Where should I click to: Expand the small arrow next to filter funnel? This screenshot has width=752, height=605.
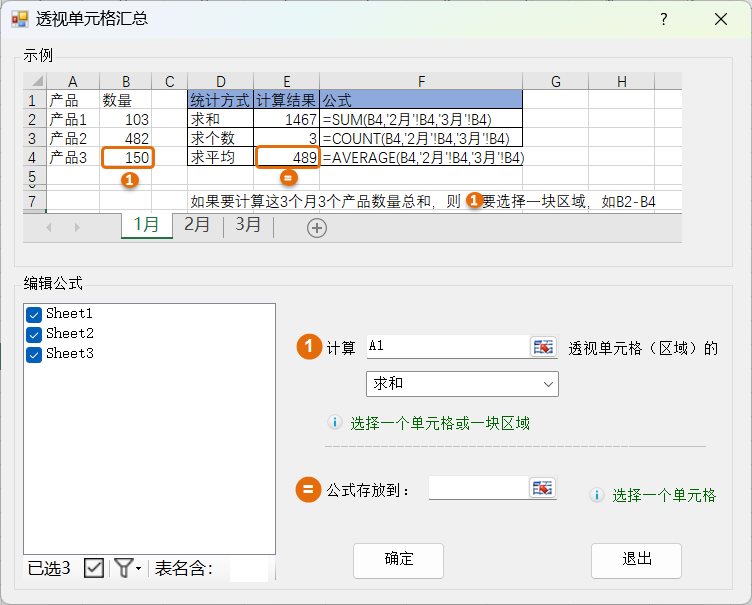tap(139, 569)
